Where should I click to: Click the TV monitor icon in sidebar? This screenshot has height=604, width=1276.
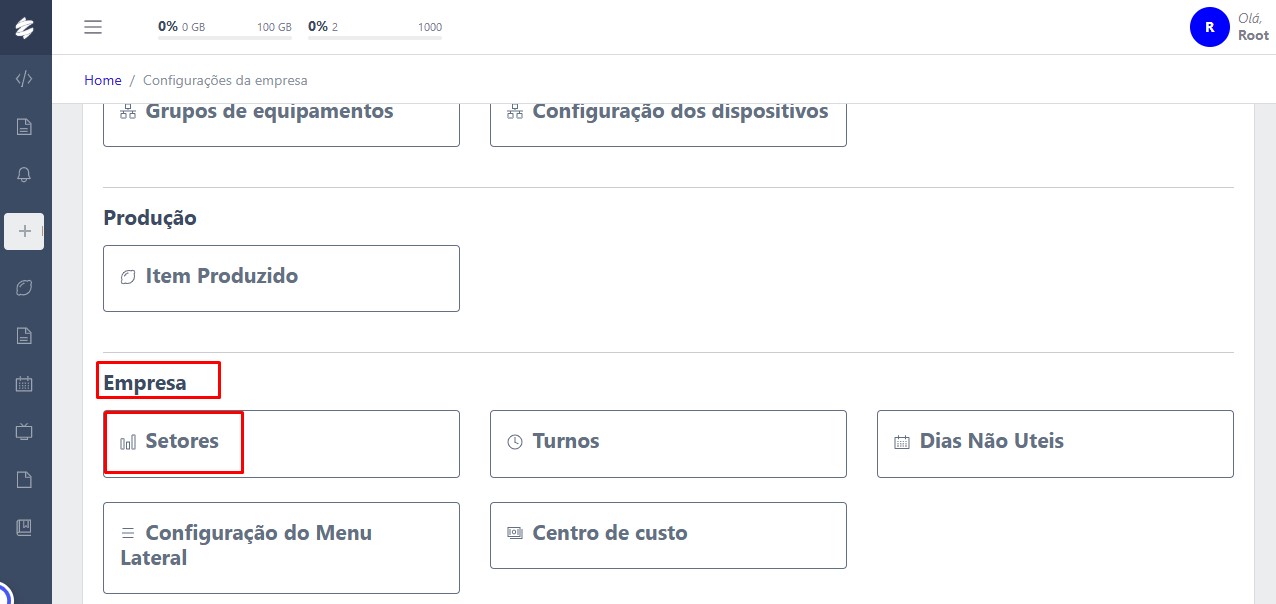pyautogui.click(x=25, y=432)
